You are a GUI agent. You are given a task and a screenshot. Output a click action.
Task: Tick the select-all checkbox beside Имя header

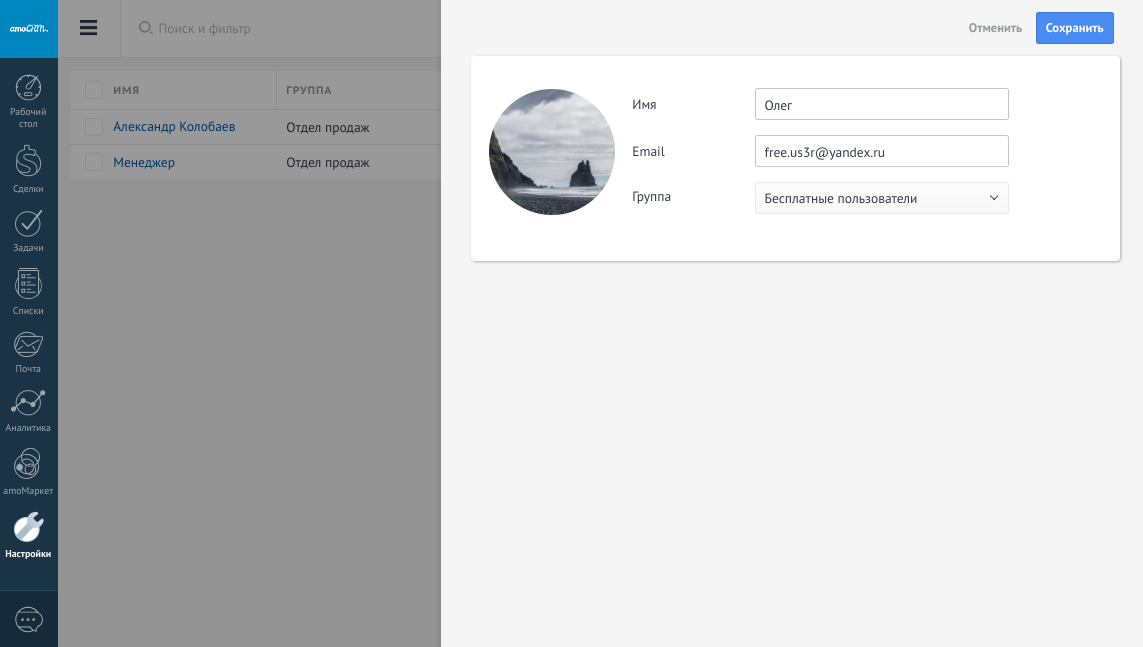[x=94, y=90]
